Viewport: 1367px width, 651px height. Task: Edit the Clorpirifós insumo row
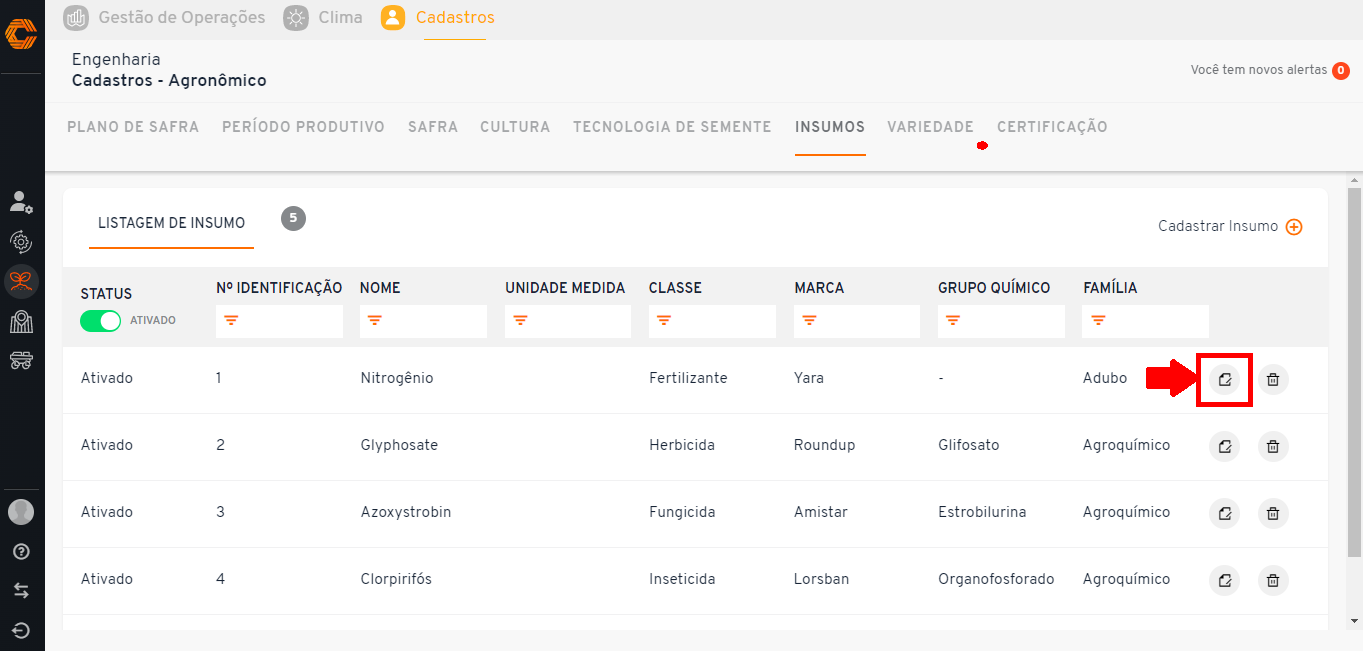[x=1224, y=580]
